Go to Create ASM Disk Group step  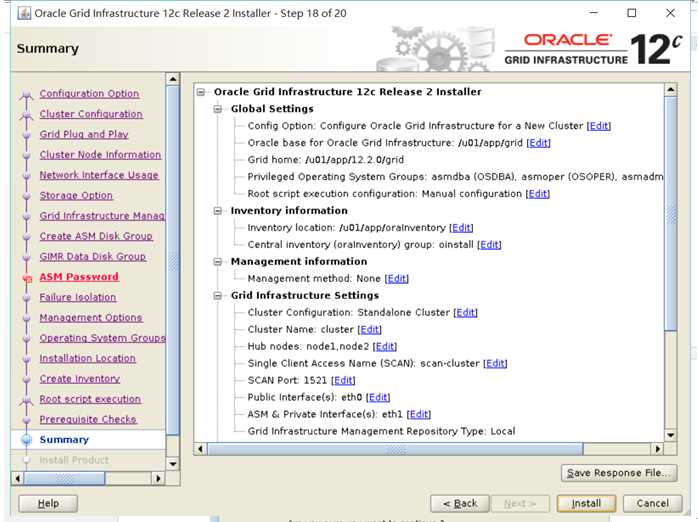(96, 236)
